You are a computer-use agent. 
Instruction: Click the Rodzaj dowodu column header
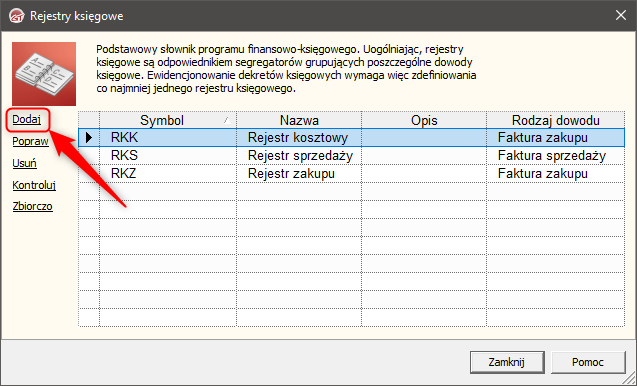coord(555,120)
